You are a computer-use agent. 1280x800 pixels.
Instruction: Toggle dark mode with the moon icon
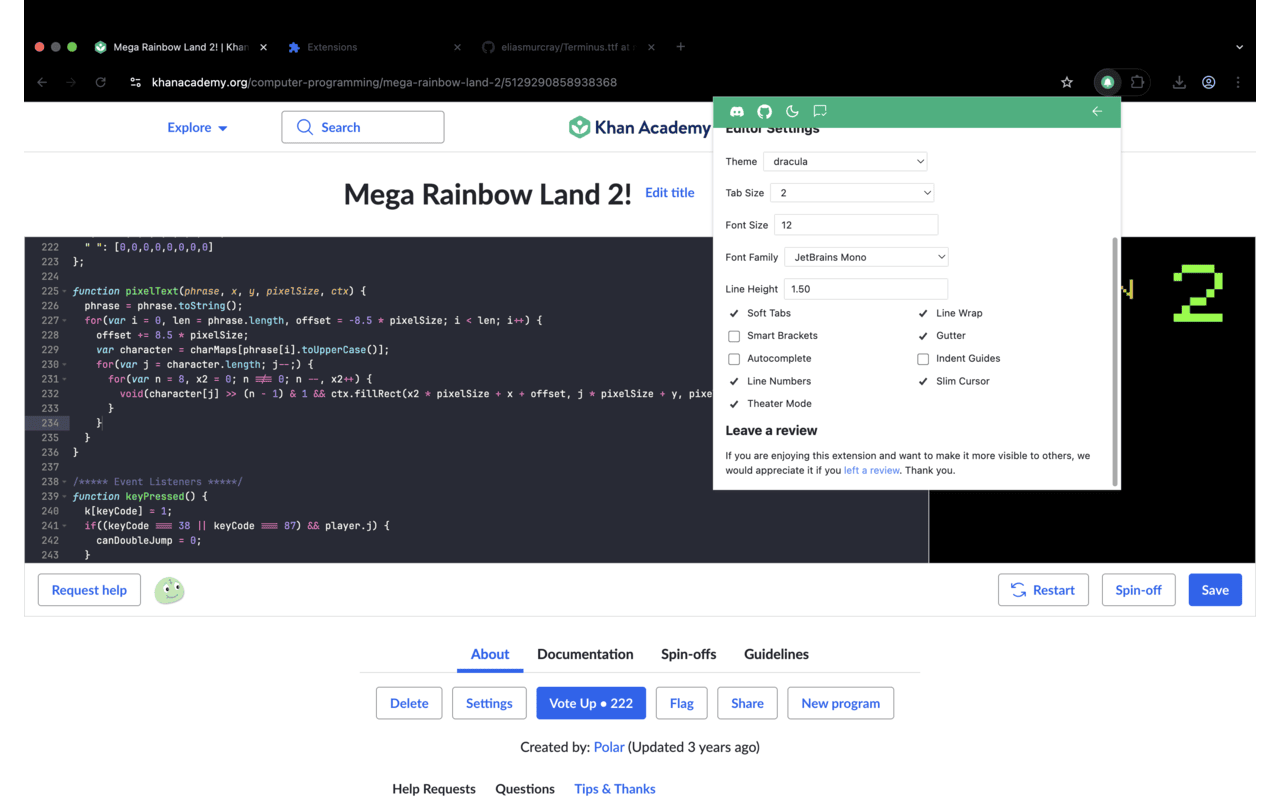pyautogui.click(x=792, y=112)
